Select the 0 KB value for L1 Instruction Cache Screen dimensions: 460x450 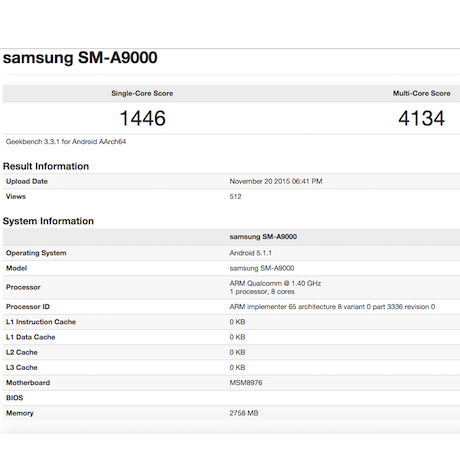point(237,322)
